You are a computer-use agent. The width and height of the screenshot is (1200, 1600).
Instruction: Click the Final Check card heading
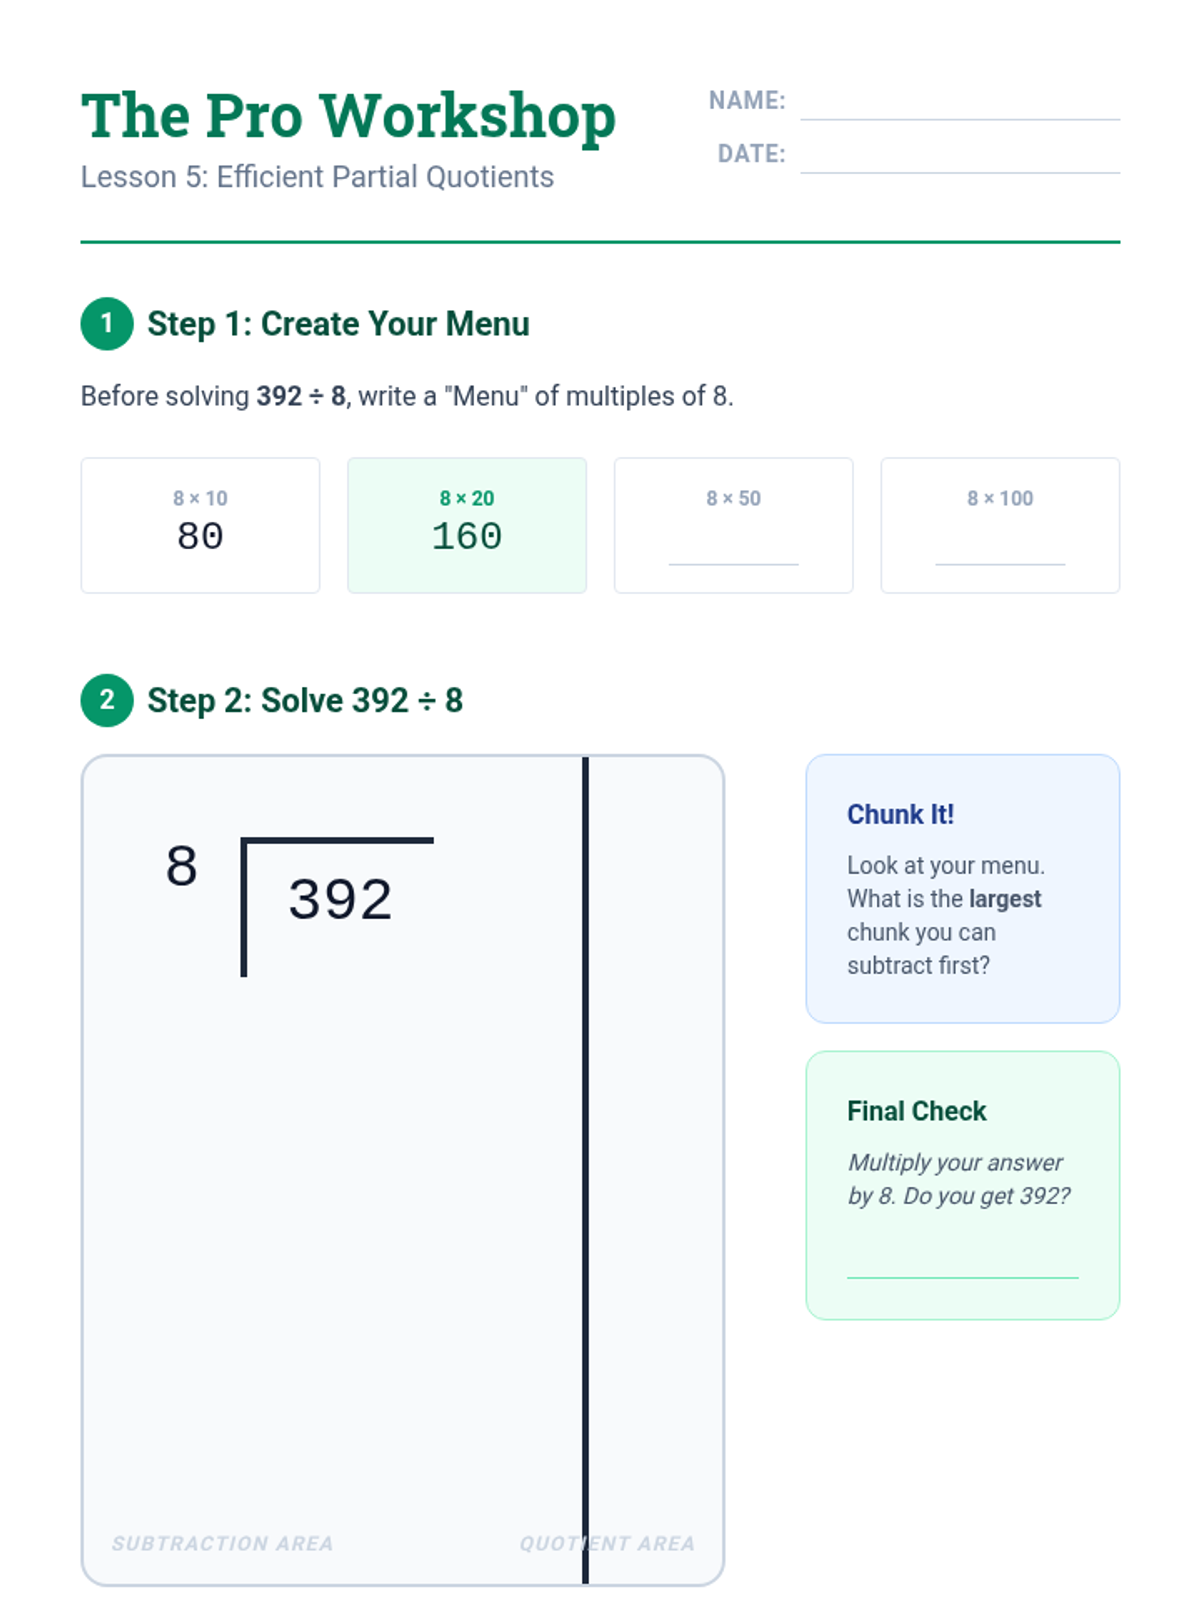[917, 1111]
